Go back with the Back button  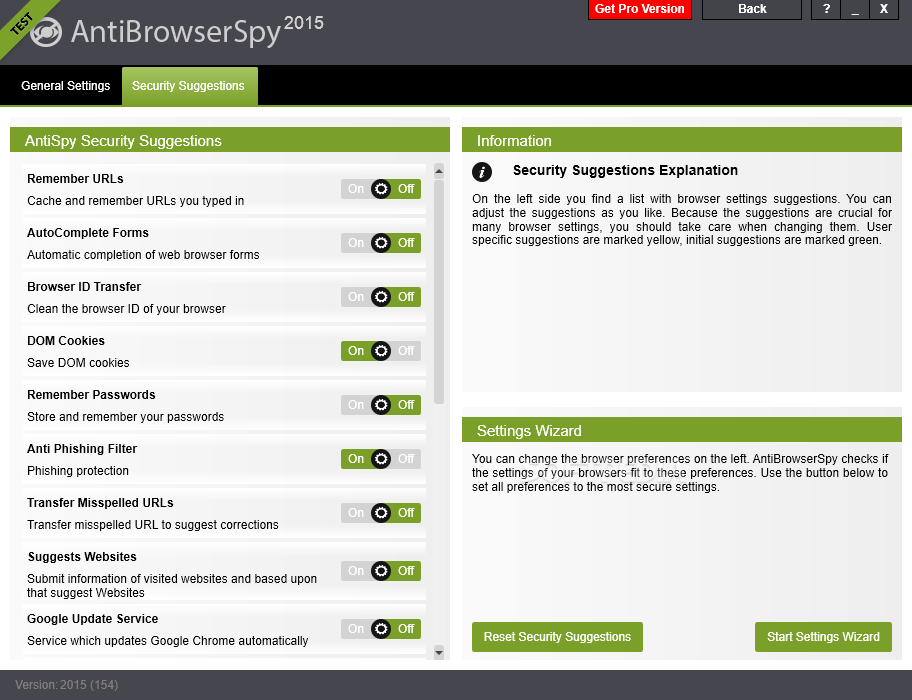pos(751,9)
